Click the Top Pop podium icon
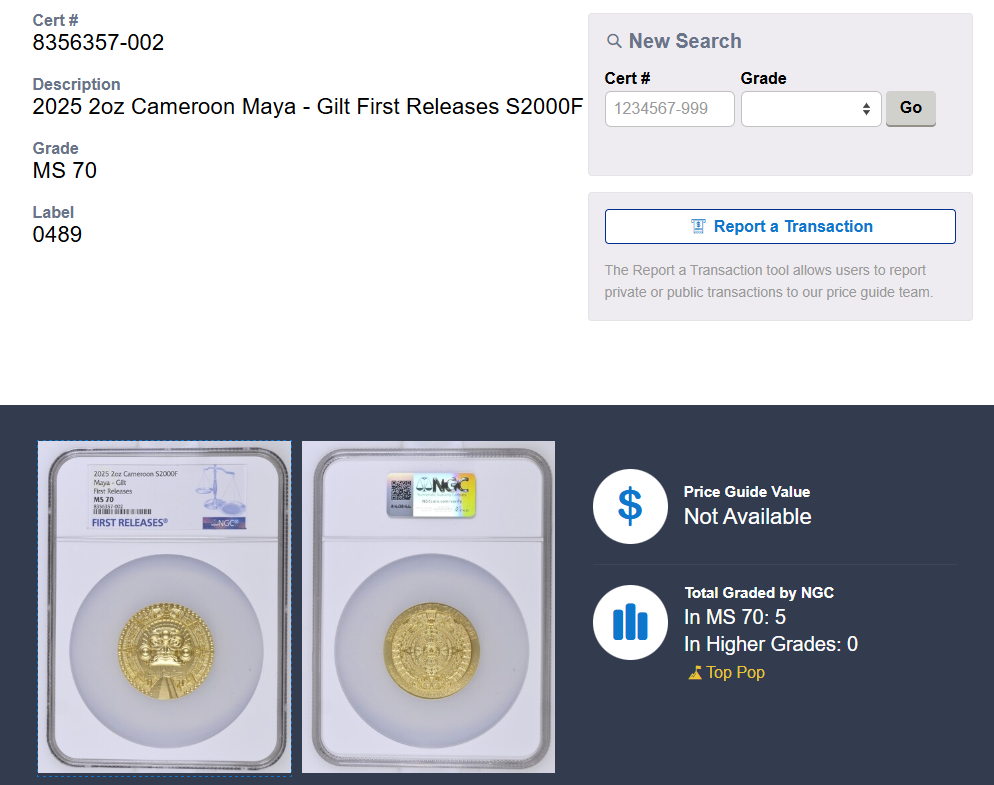994x785 pixels. click(695, 673)
